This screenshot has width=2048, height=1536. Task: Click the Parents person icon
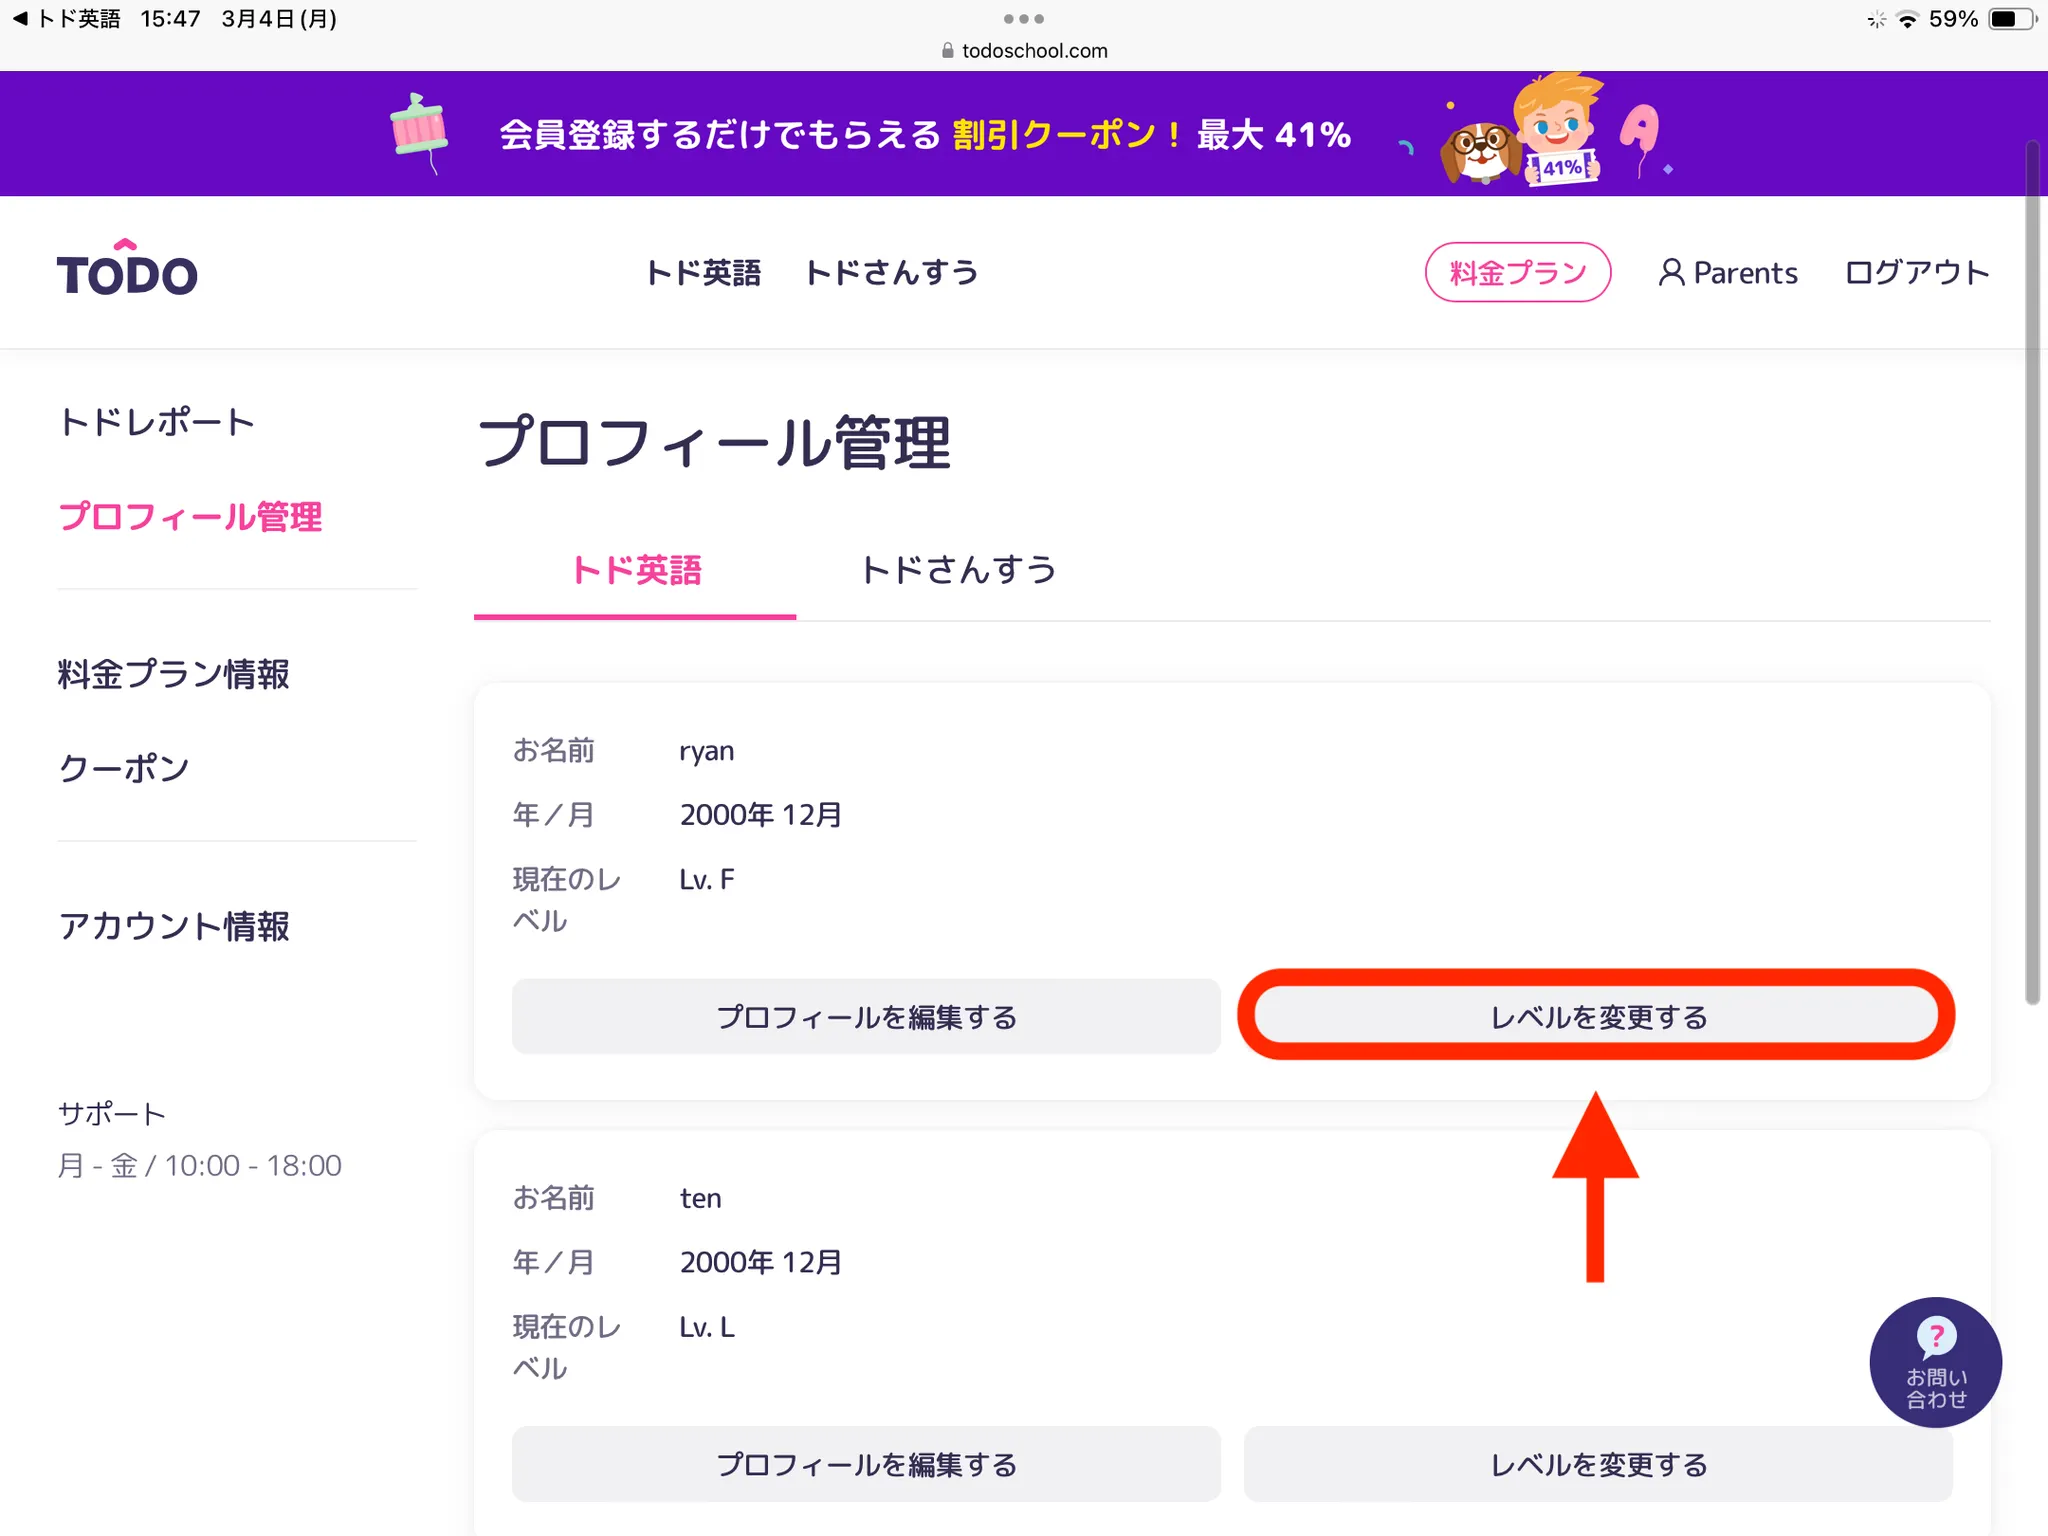(1670, 272)
